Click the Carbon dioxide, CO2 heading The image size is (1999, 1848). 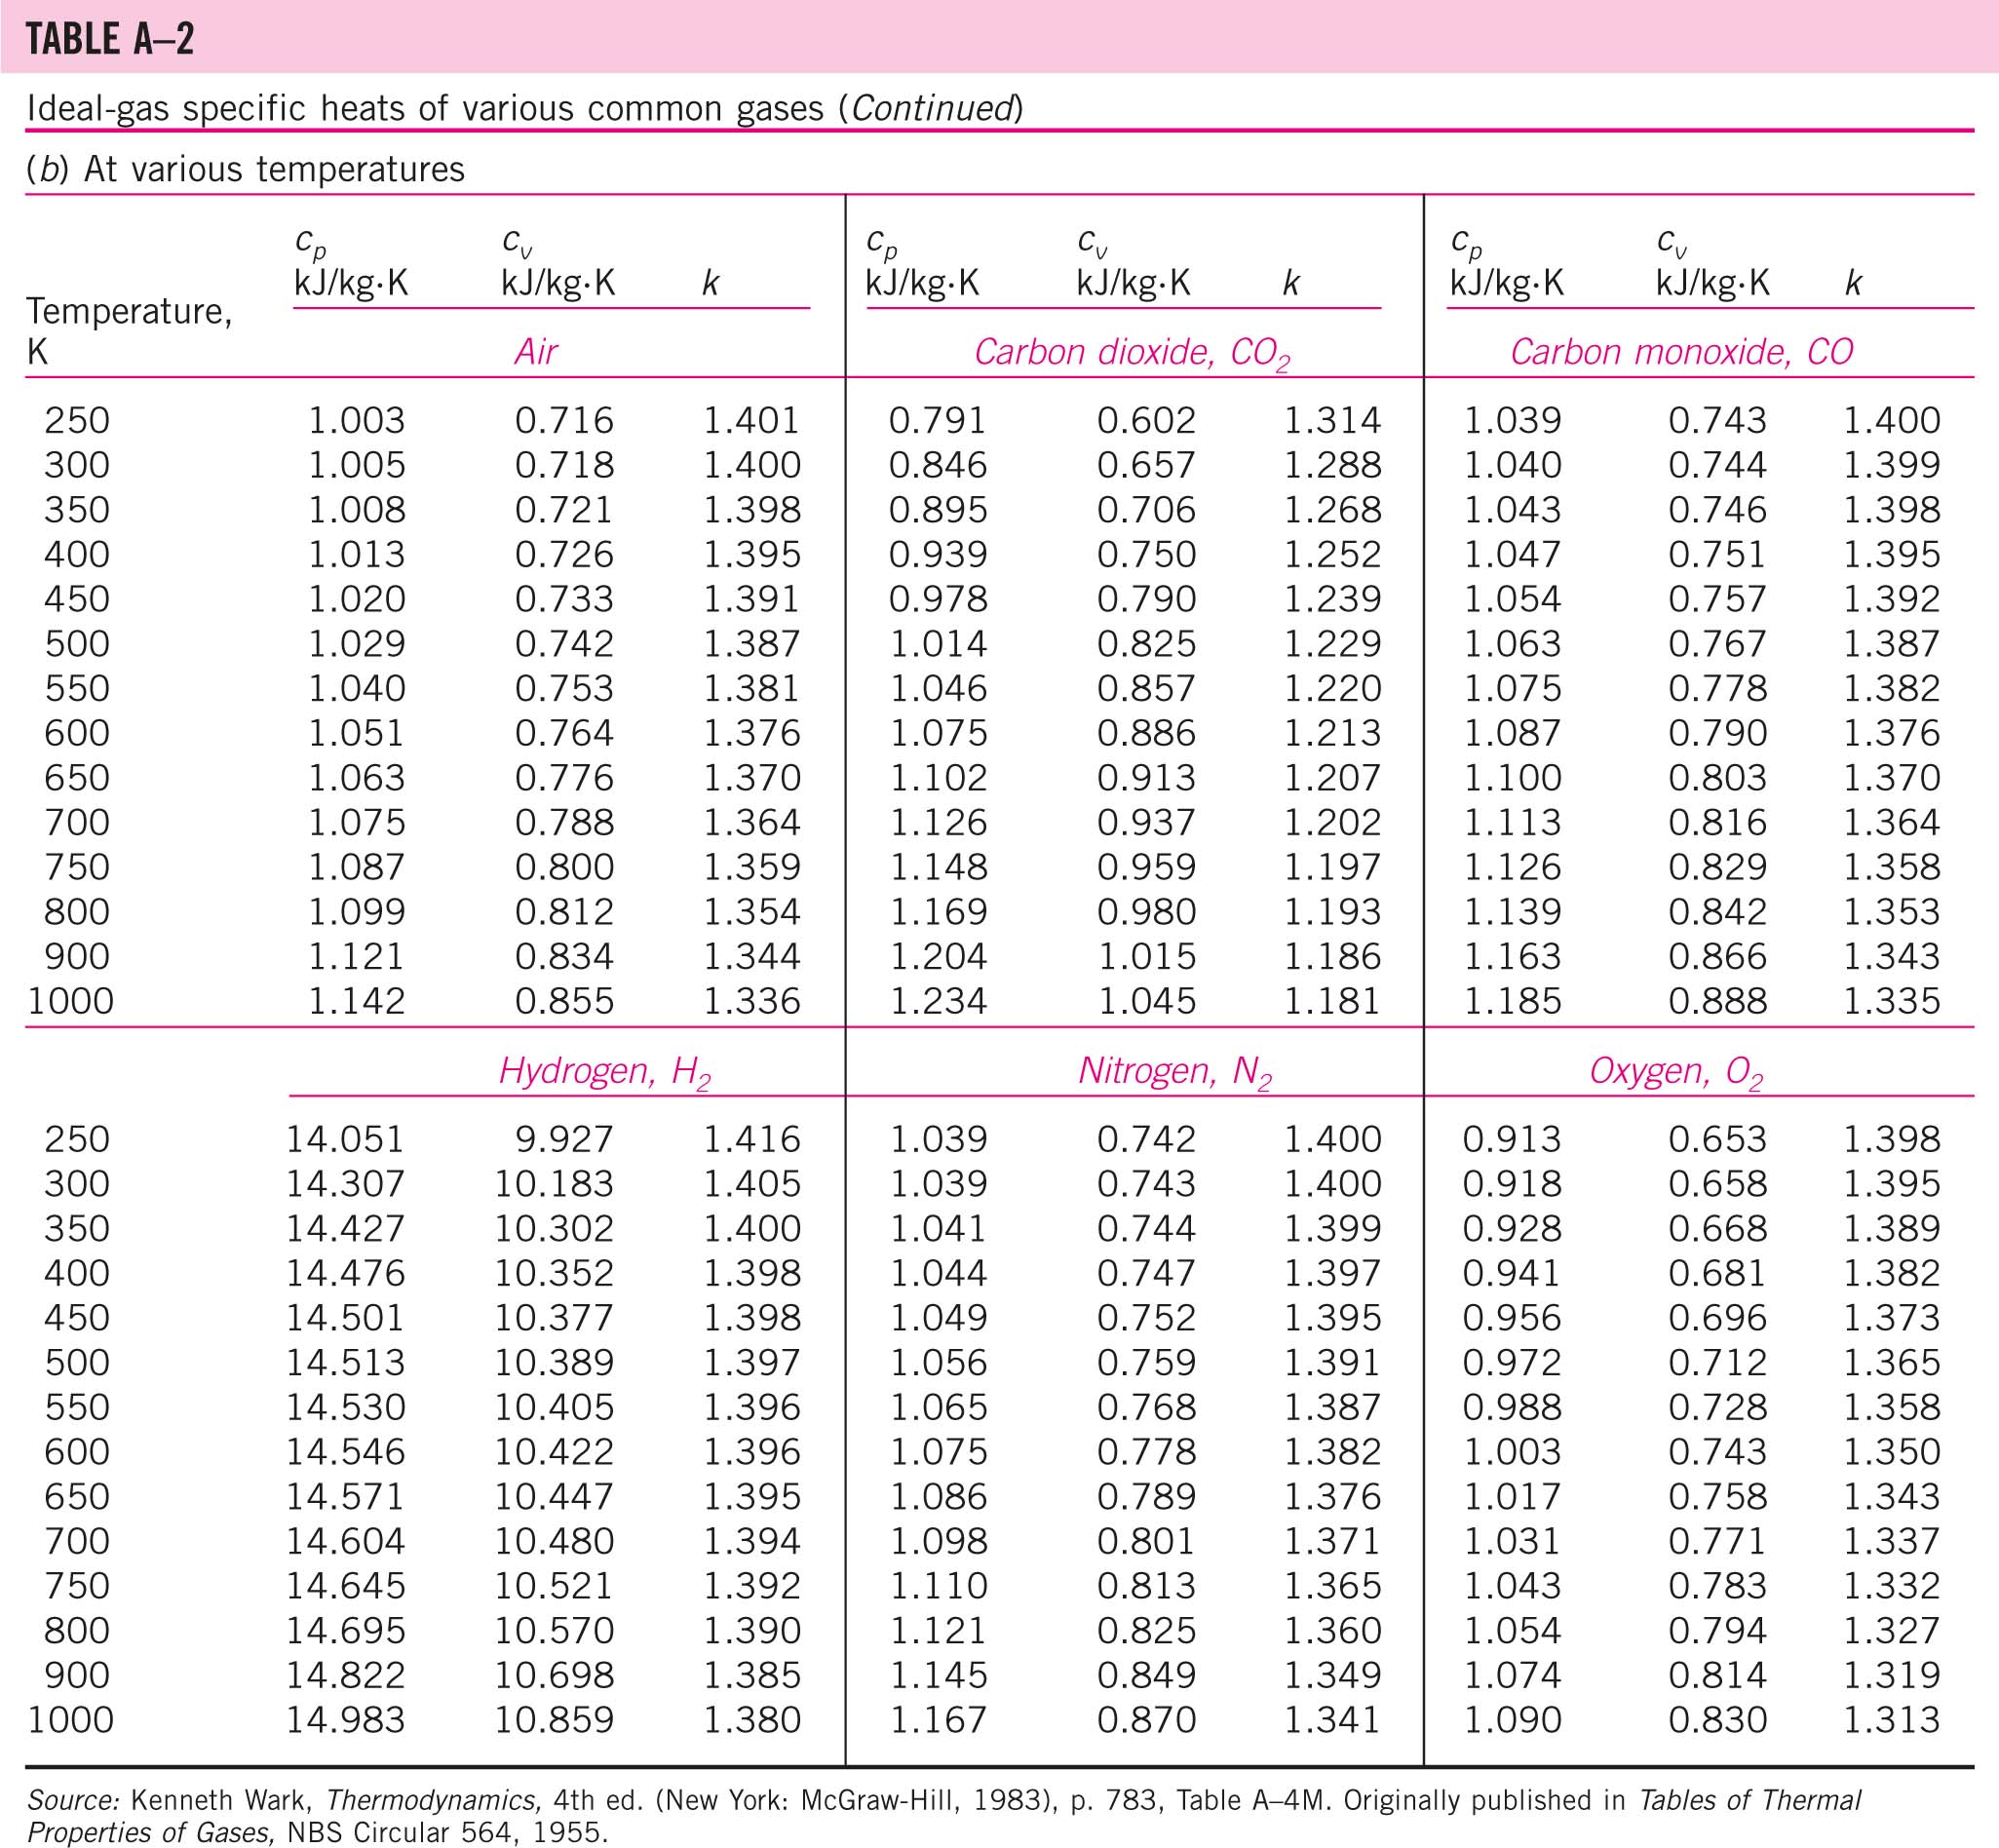1131,352
